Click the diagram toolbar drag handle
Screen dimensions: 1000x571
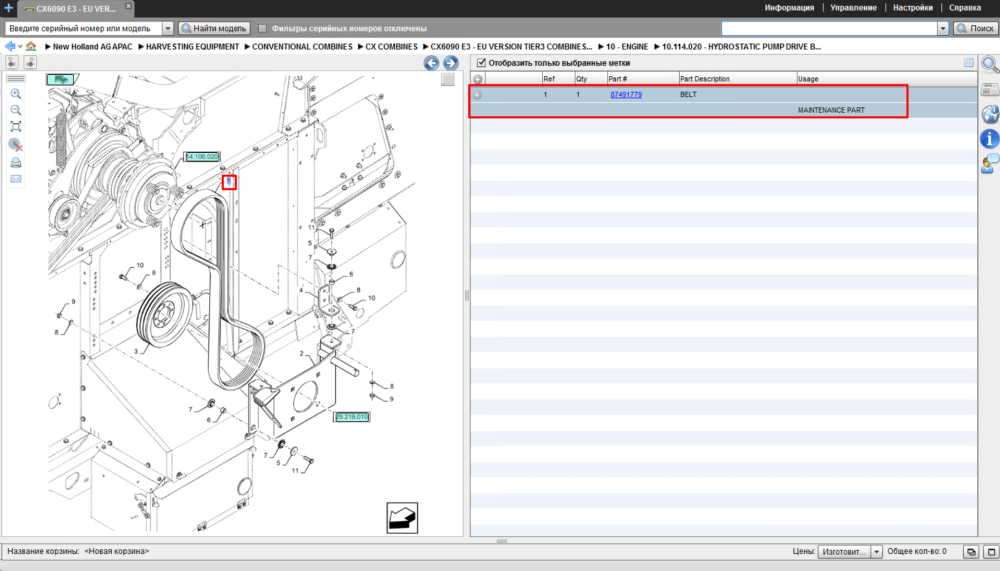click(x=15, y=78)
